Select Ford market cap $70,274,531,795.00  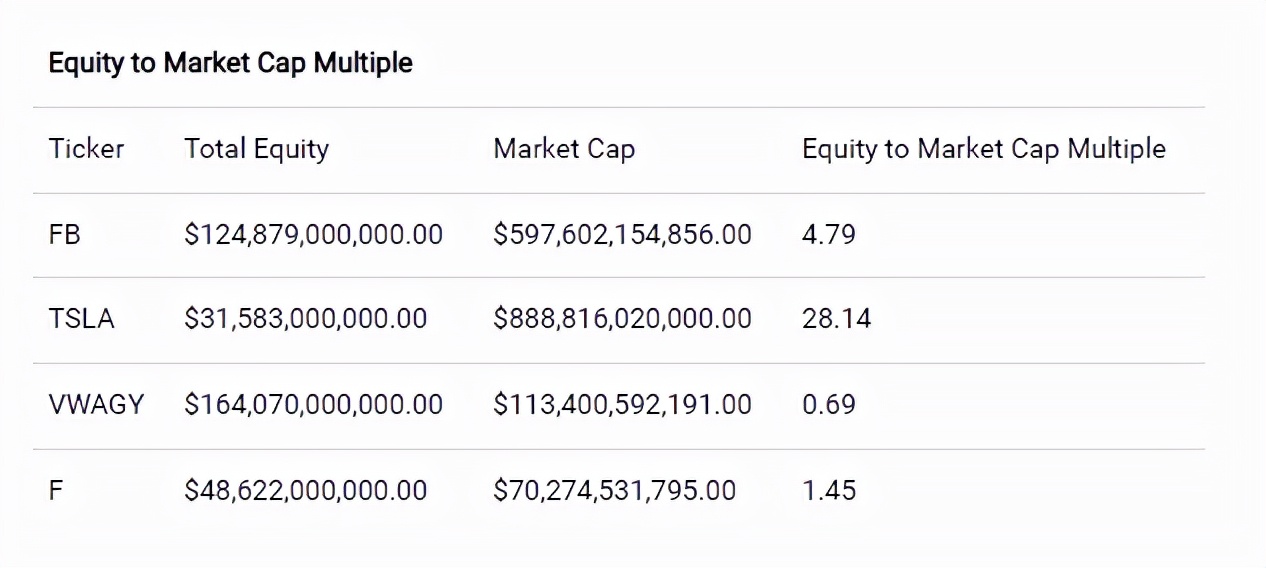tap(614, 490)
